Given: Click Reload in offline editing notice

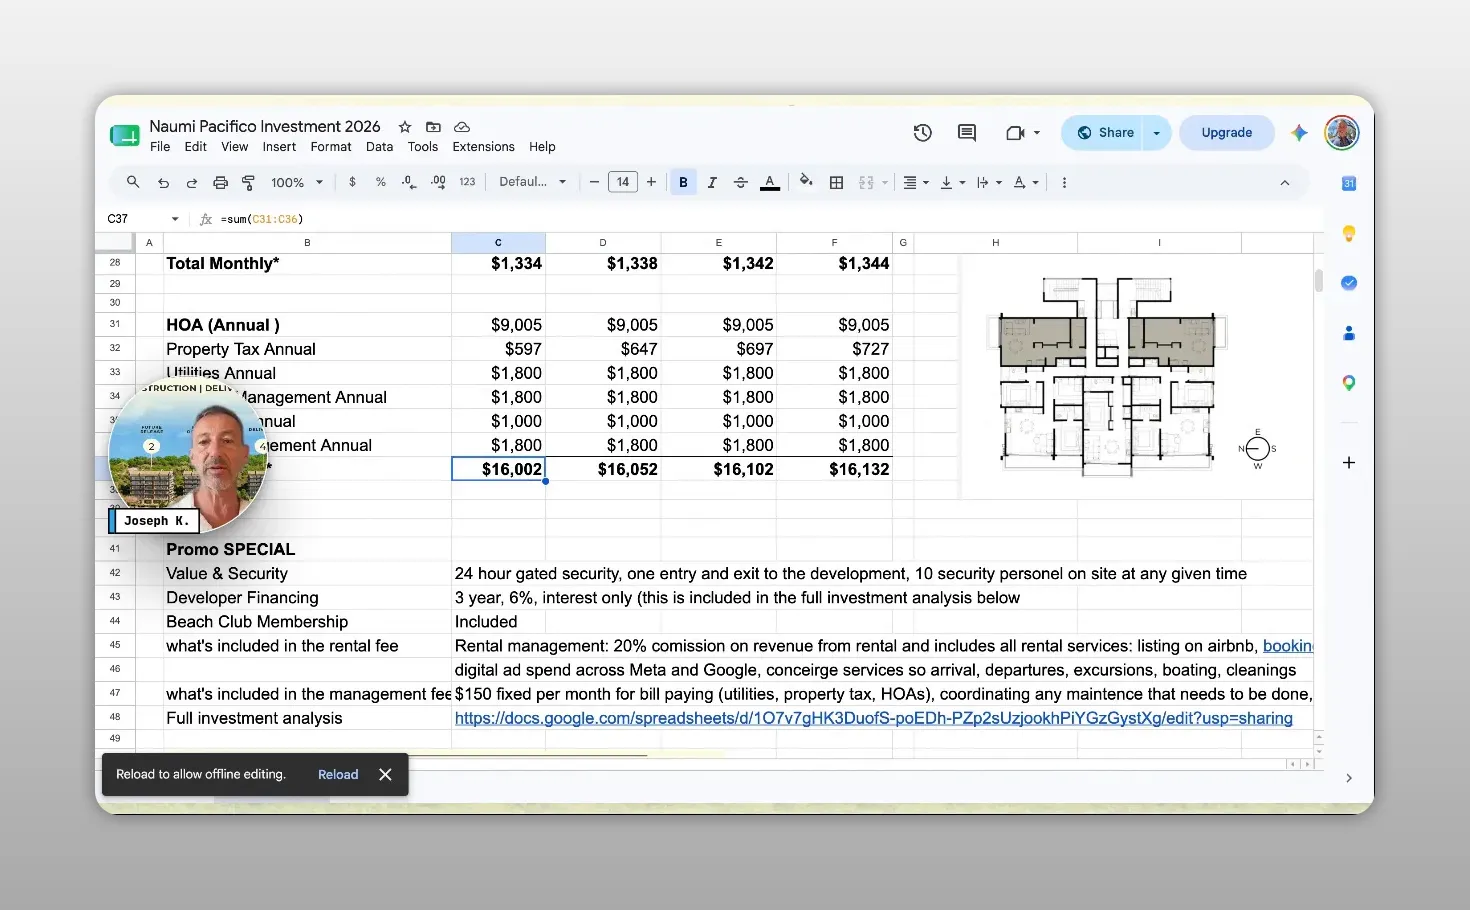Looking at the screenshot, I should (x=338, y=775).
